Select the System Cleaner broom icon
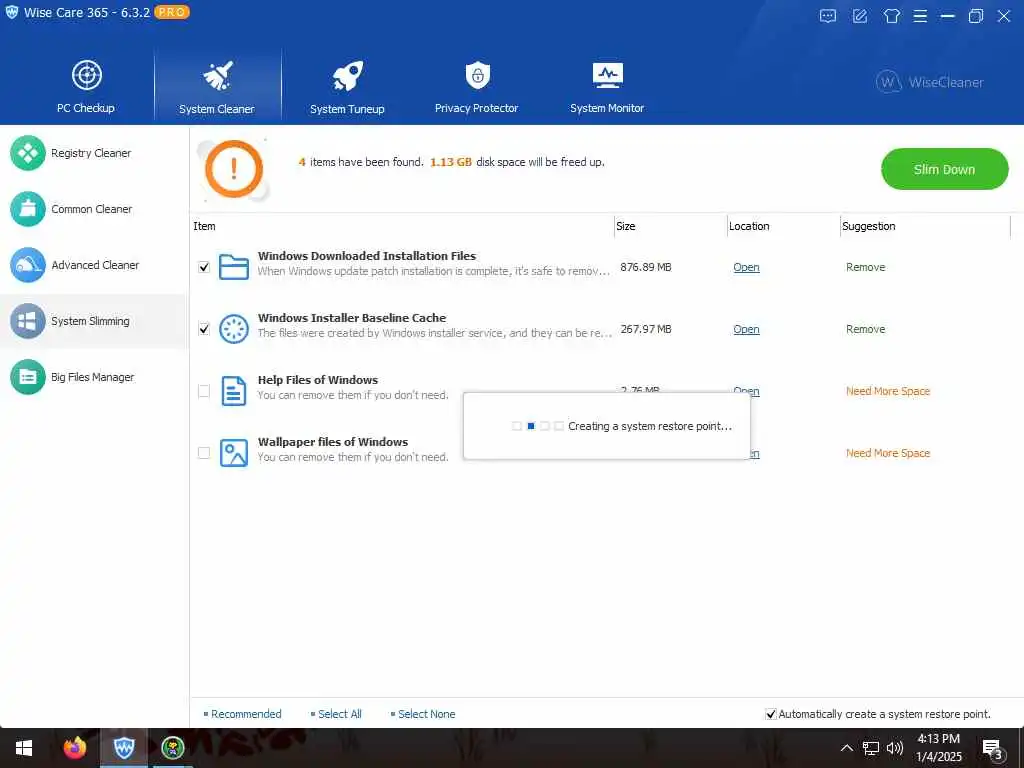This screenshot has width=1024, height=768. tap(217, 76)
